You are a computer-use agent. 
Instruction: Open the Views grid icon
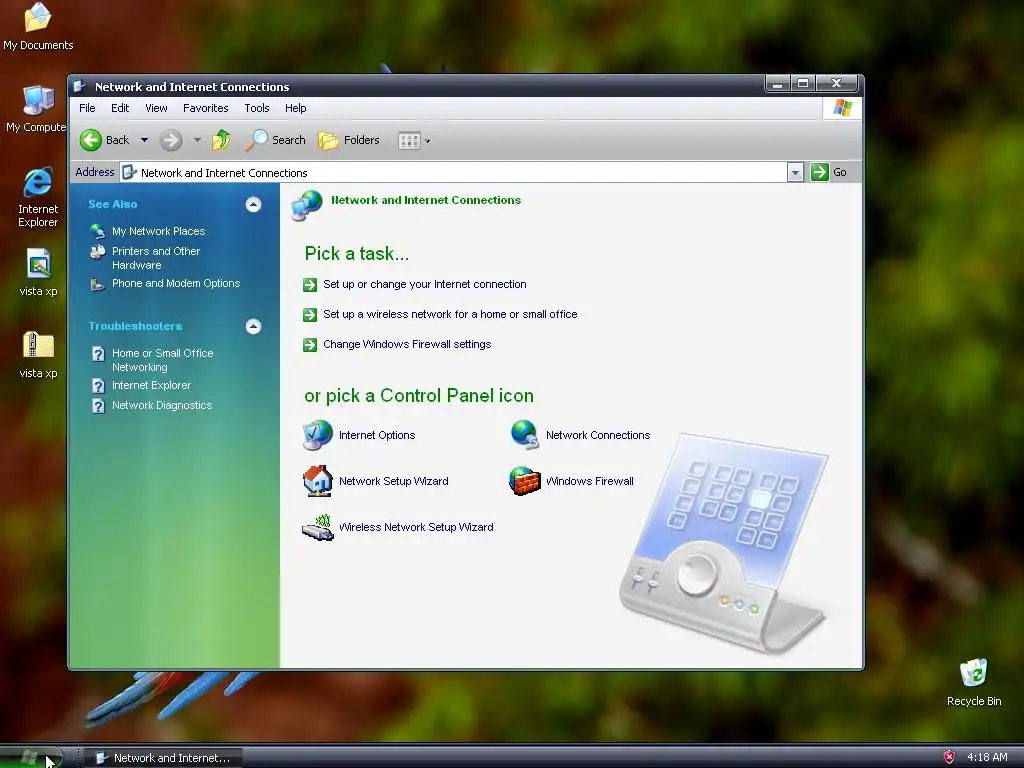pos(409,140)
